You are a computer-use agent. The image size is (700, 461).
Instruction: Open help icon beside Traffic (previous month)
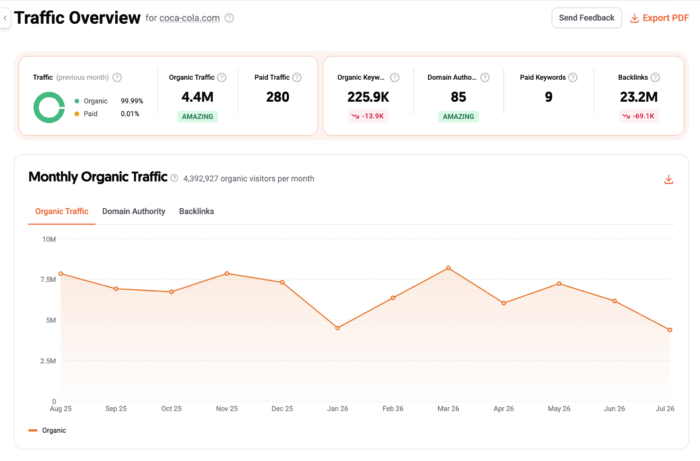pos(117,78)
